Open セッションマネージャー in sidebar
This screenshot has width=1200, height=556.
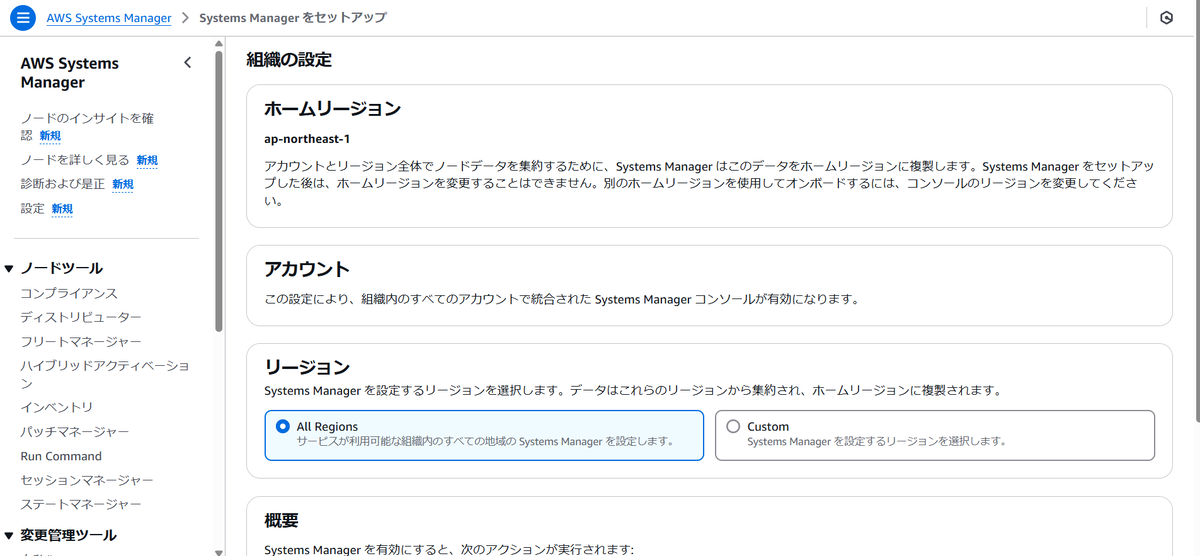[x=87, y=481]
